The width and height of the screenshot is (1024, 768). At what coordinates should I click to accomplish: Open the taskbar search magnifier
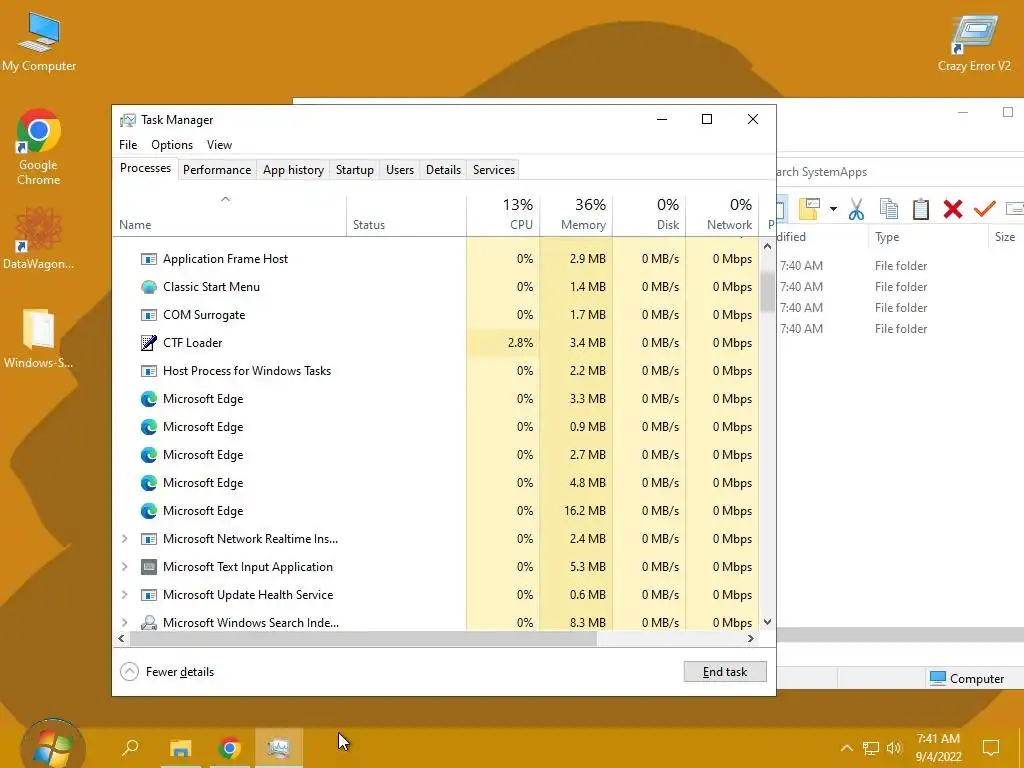[x=131, y=747]
